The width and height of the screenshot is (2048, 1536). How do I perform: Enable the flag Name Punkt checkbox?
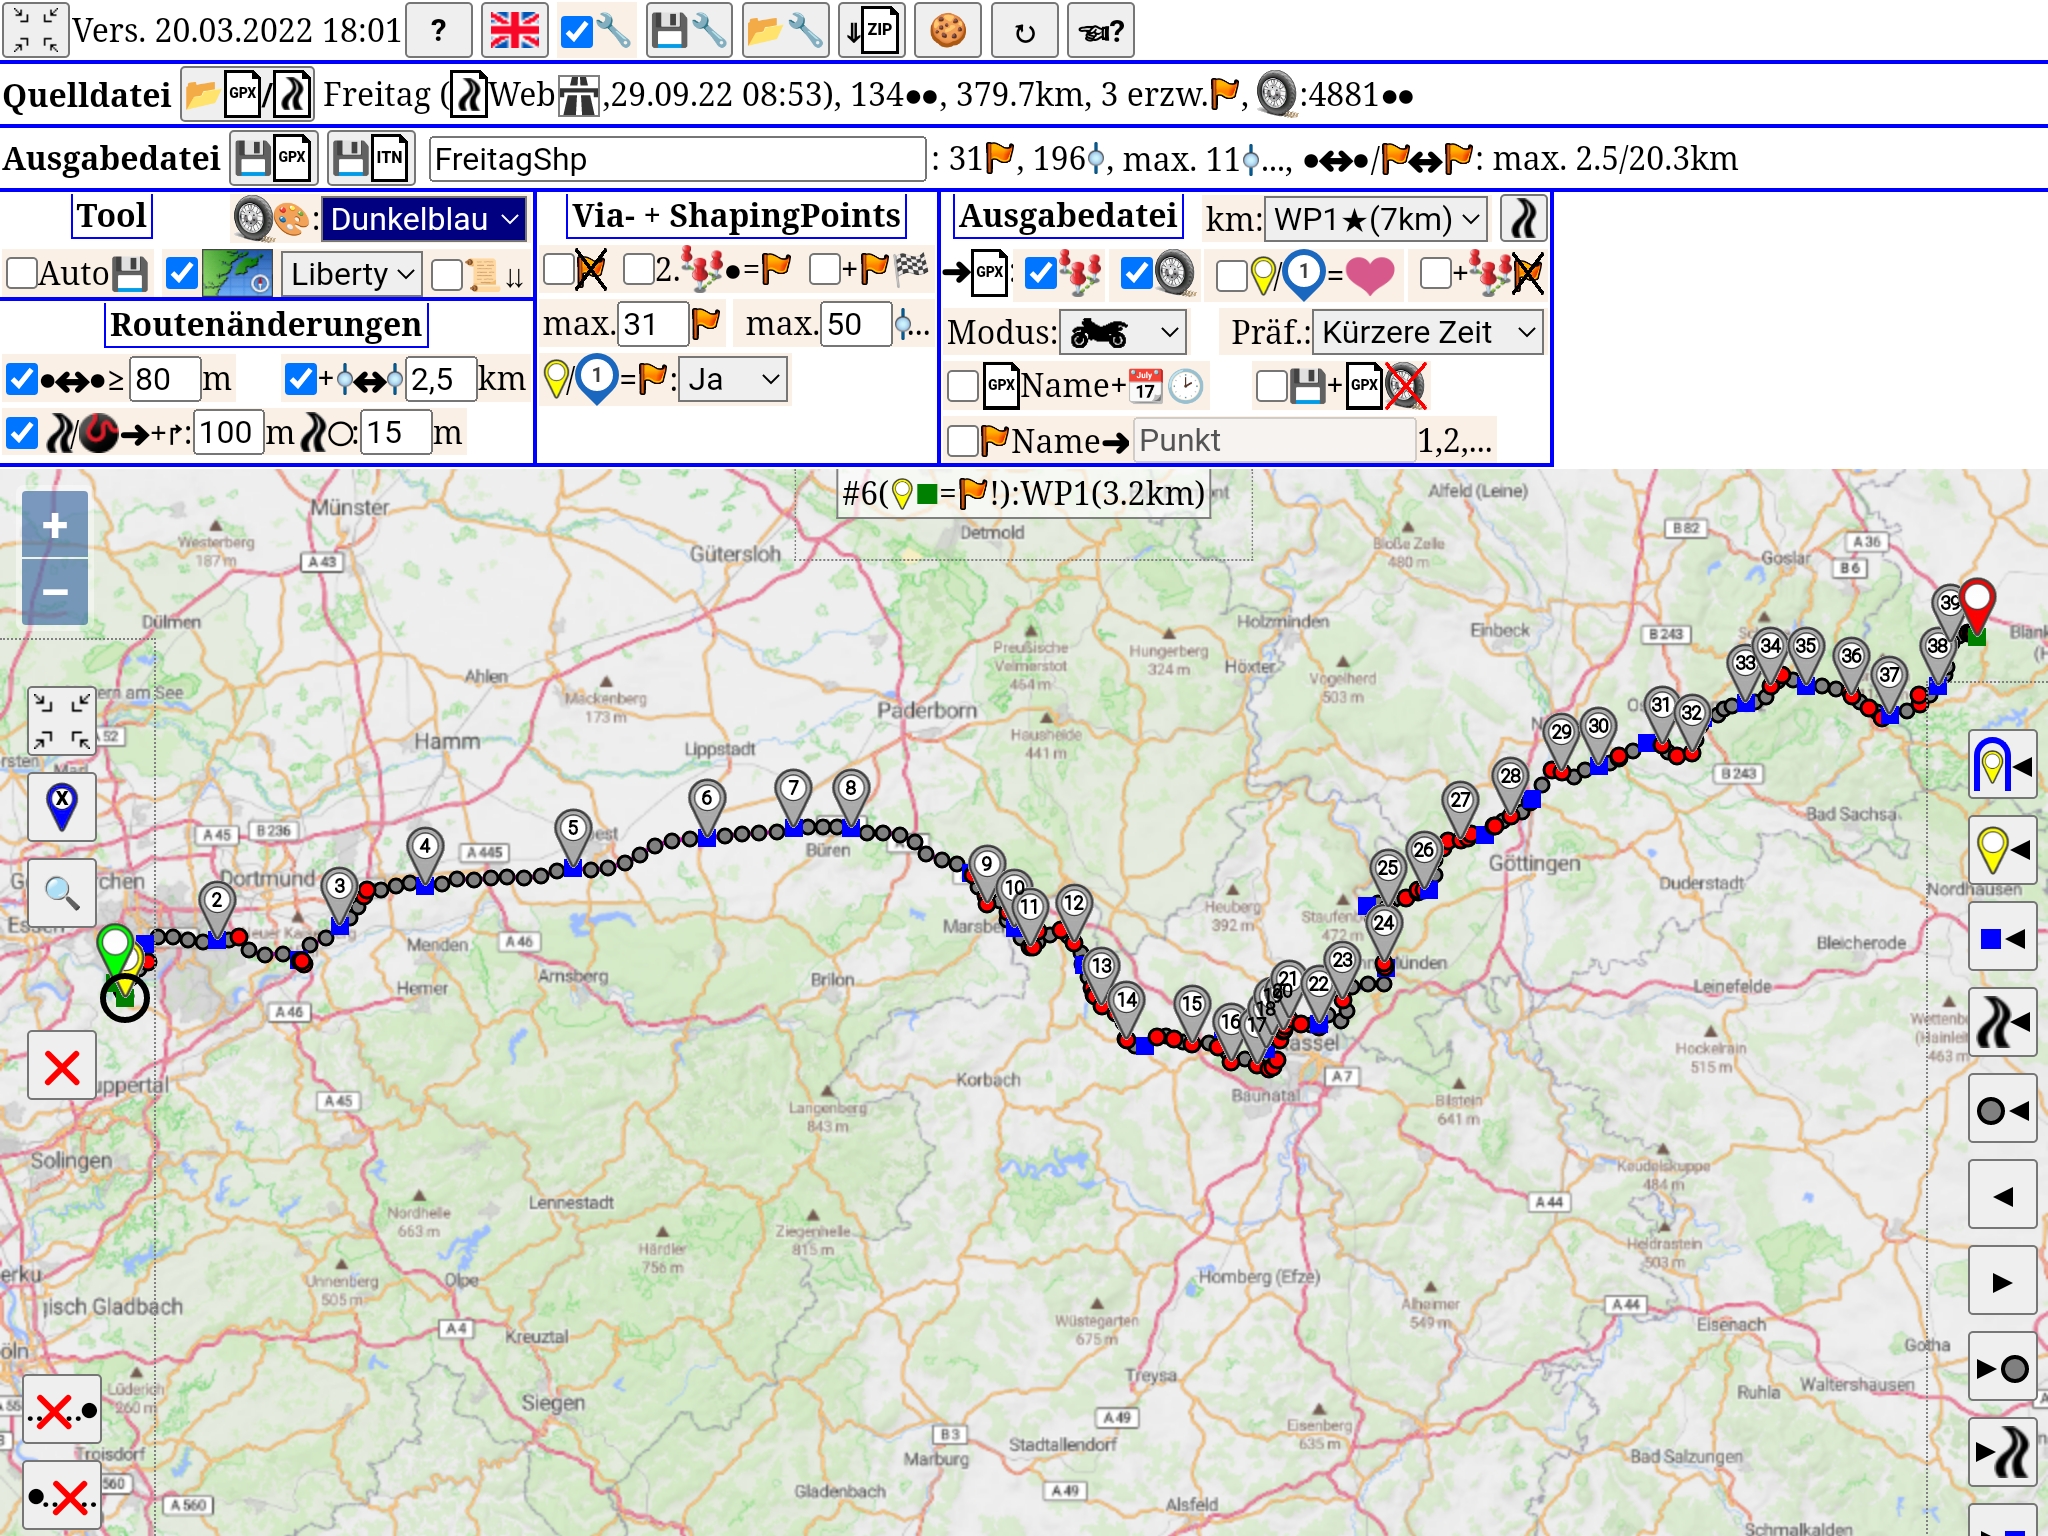(x=963, y=441)
